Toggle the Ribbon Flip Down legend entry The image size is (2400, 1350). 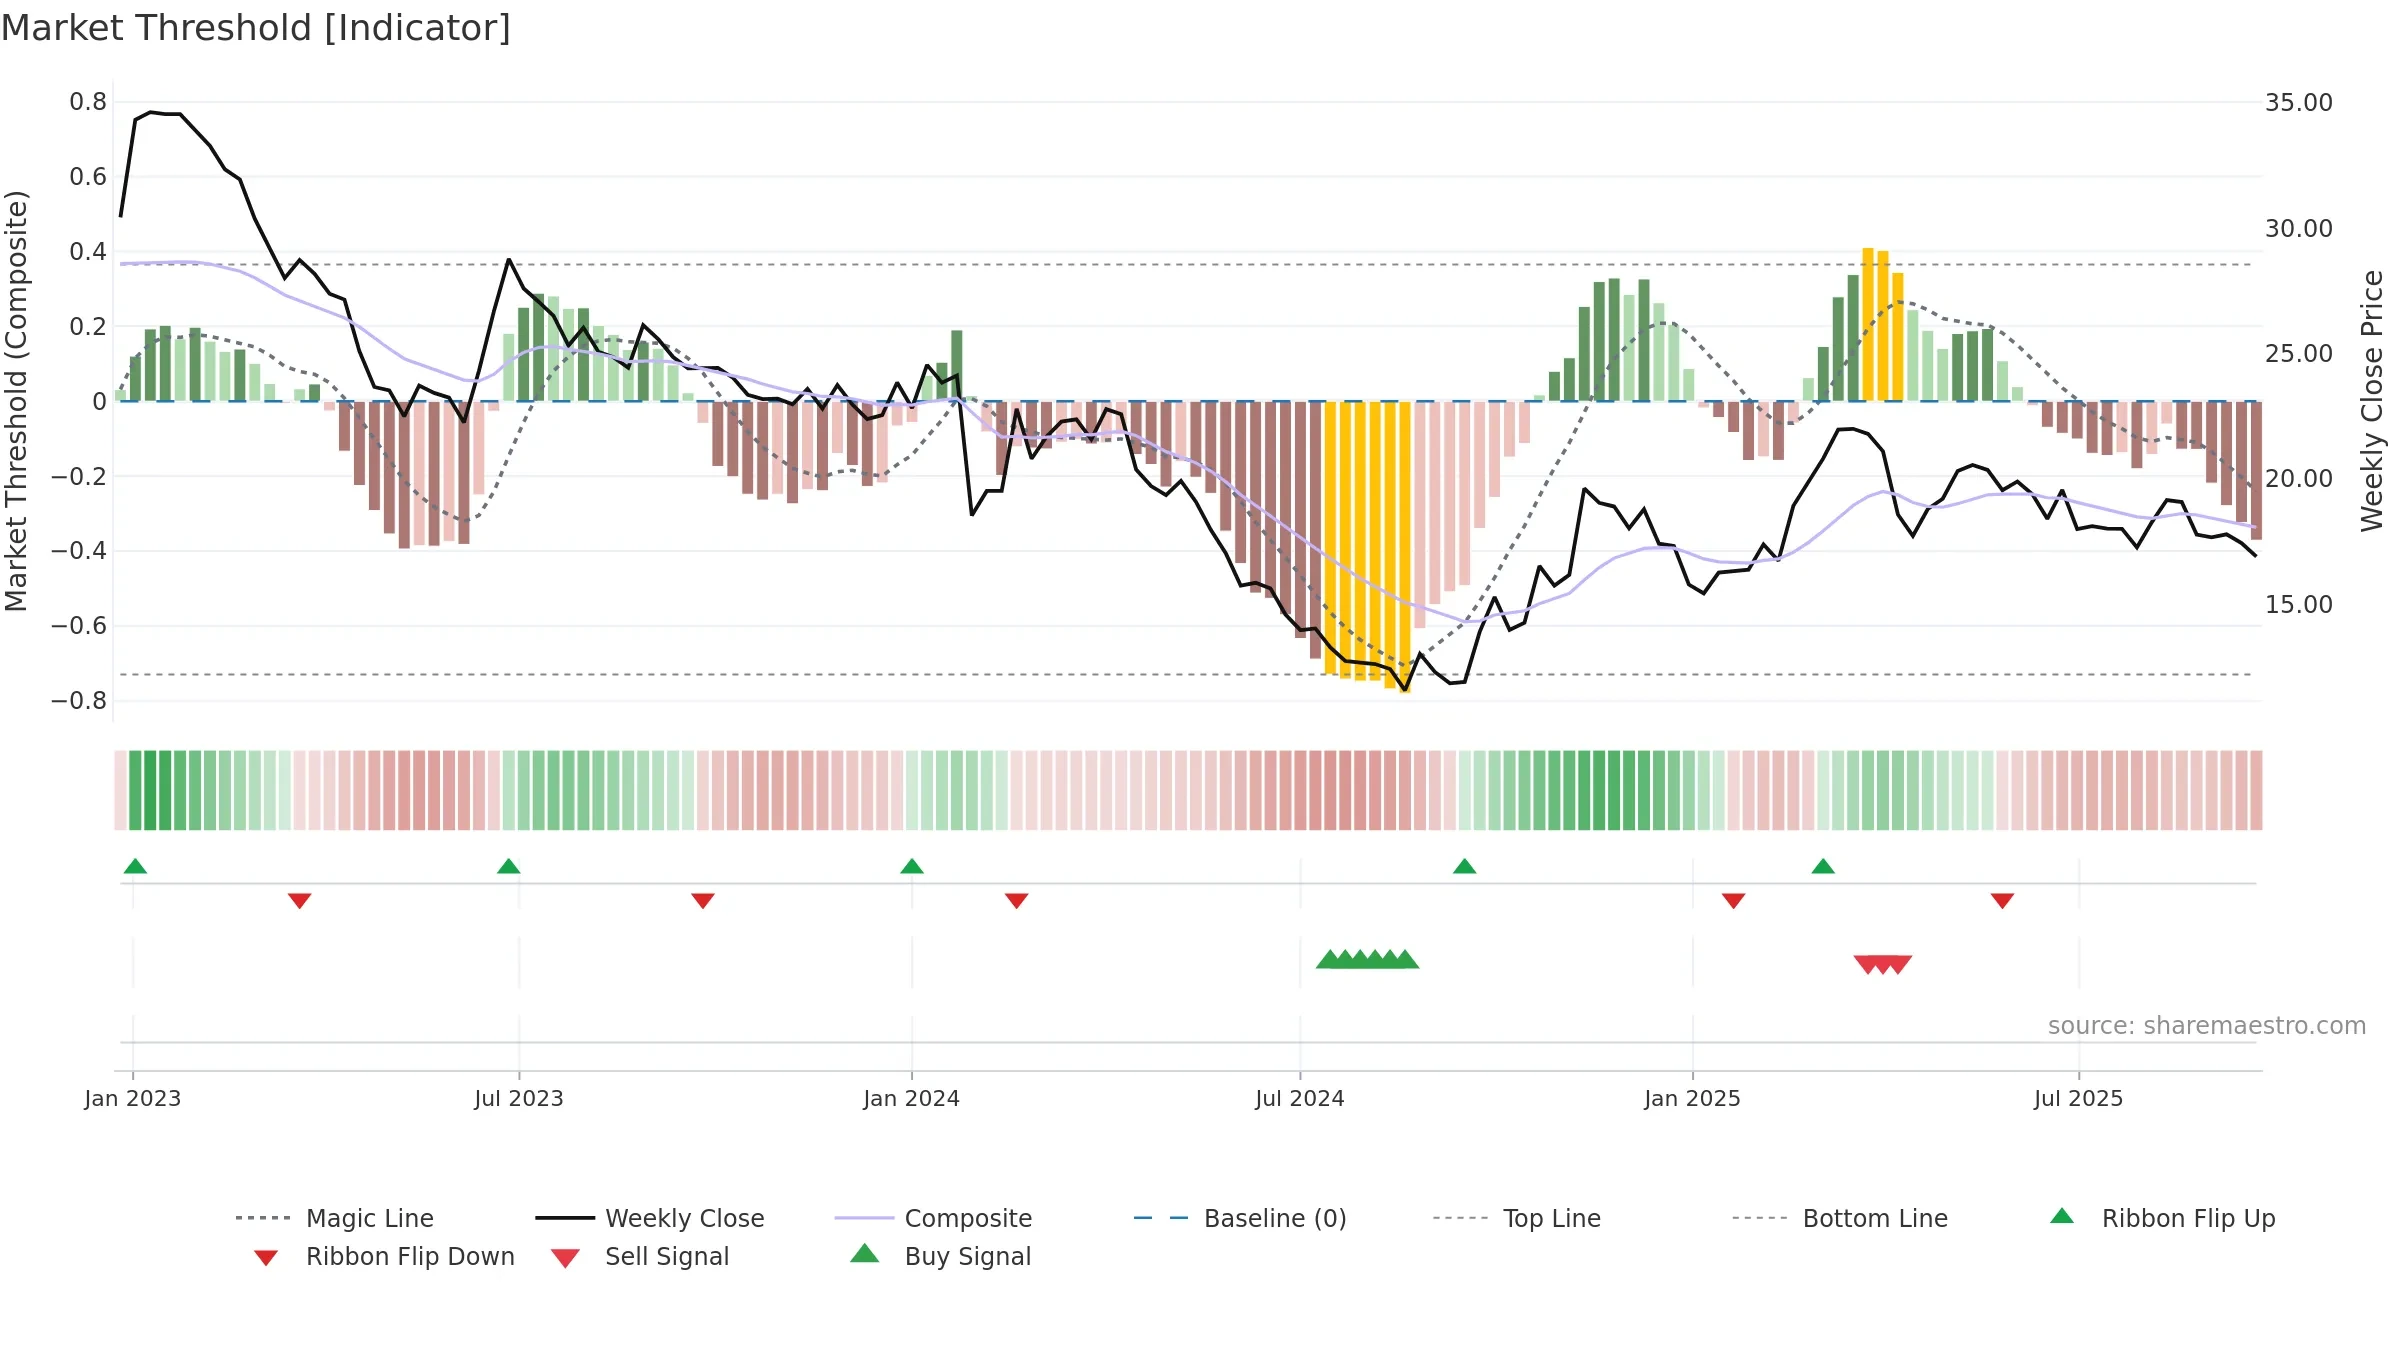coord(383,1256)
